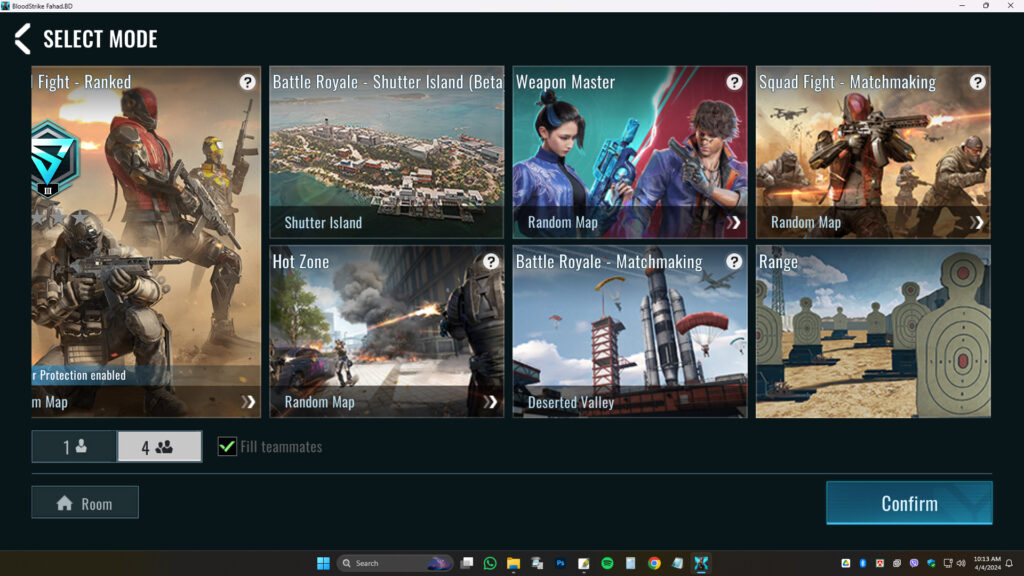The height and width of the screenshot is (576, 1024).
Task: Choose the Weapon Master mode card
Action: click(630, 152)
